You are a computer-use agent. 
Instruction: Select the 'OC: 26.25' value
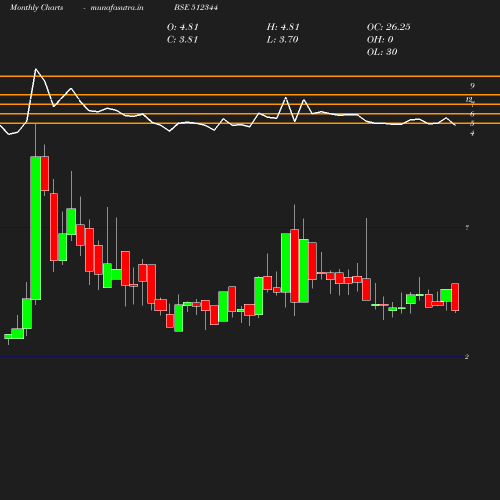point(389,27)
